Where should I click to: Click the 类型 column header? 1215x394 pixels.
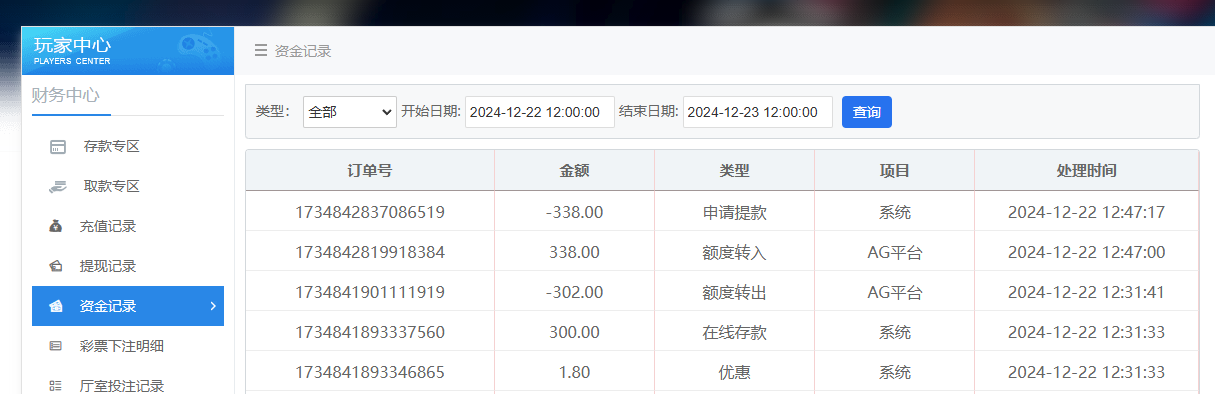(x=734, y=171)
